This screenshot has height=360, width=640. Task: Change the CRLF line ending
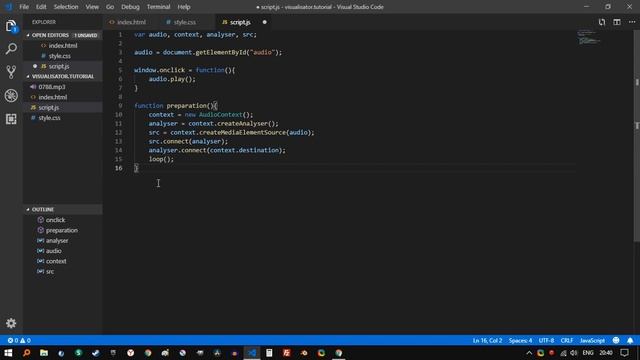(567, 340)
